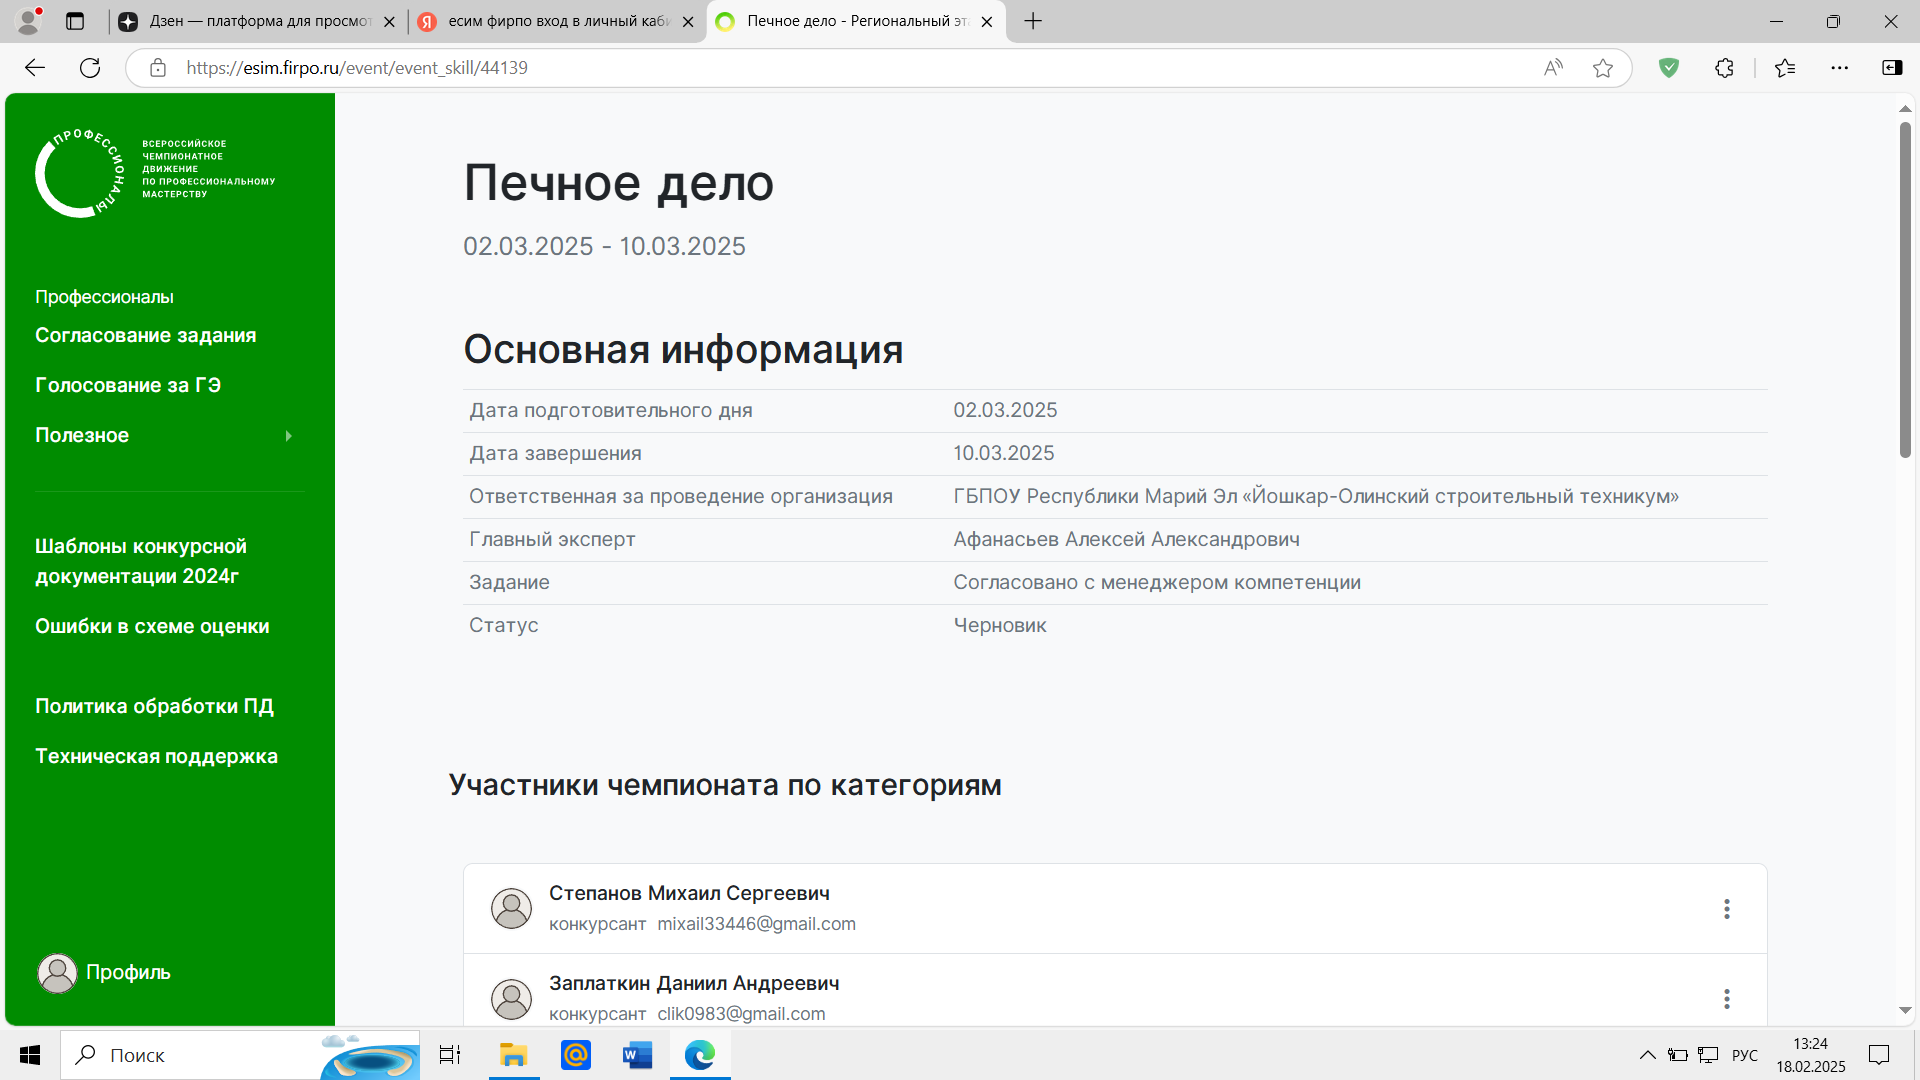
Task: Click name Степанов Михаил Сергеевич
Action: (x=689, y=893)
